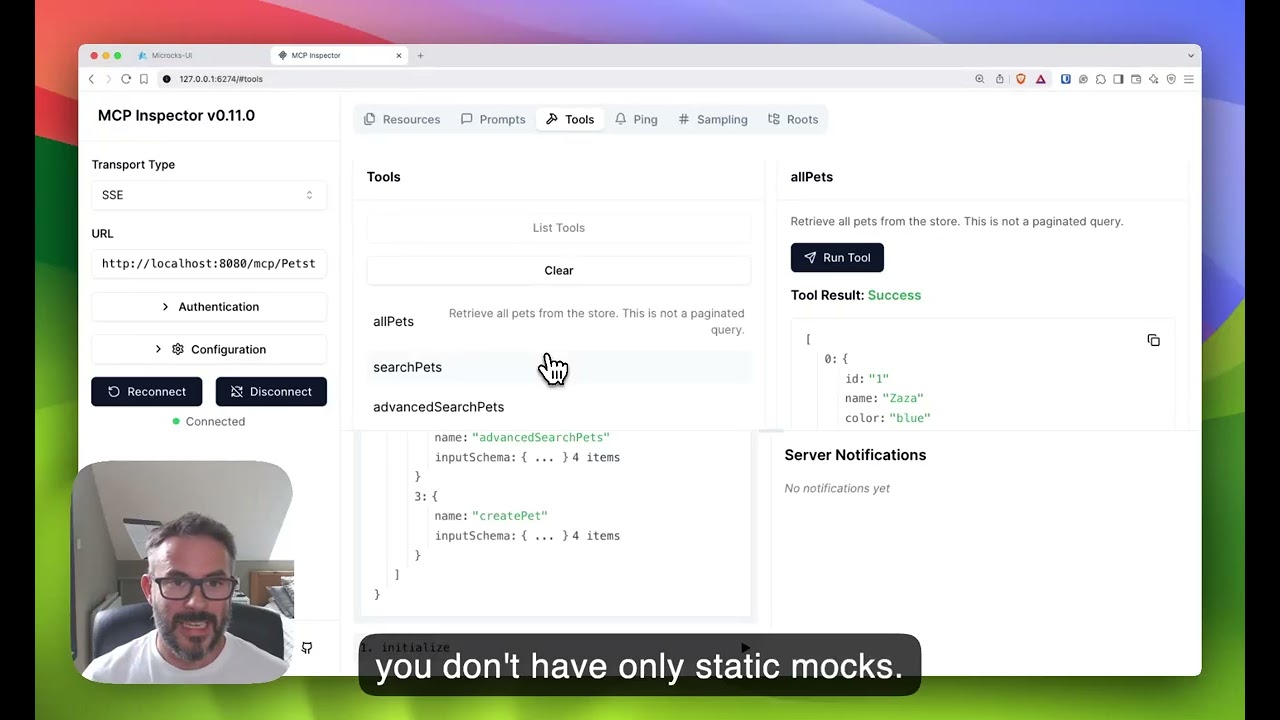Reload the page with the refresh icon
The height and width of the screenshot is (720, 1280).
tap(126, 79)
